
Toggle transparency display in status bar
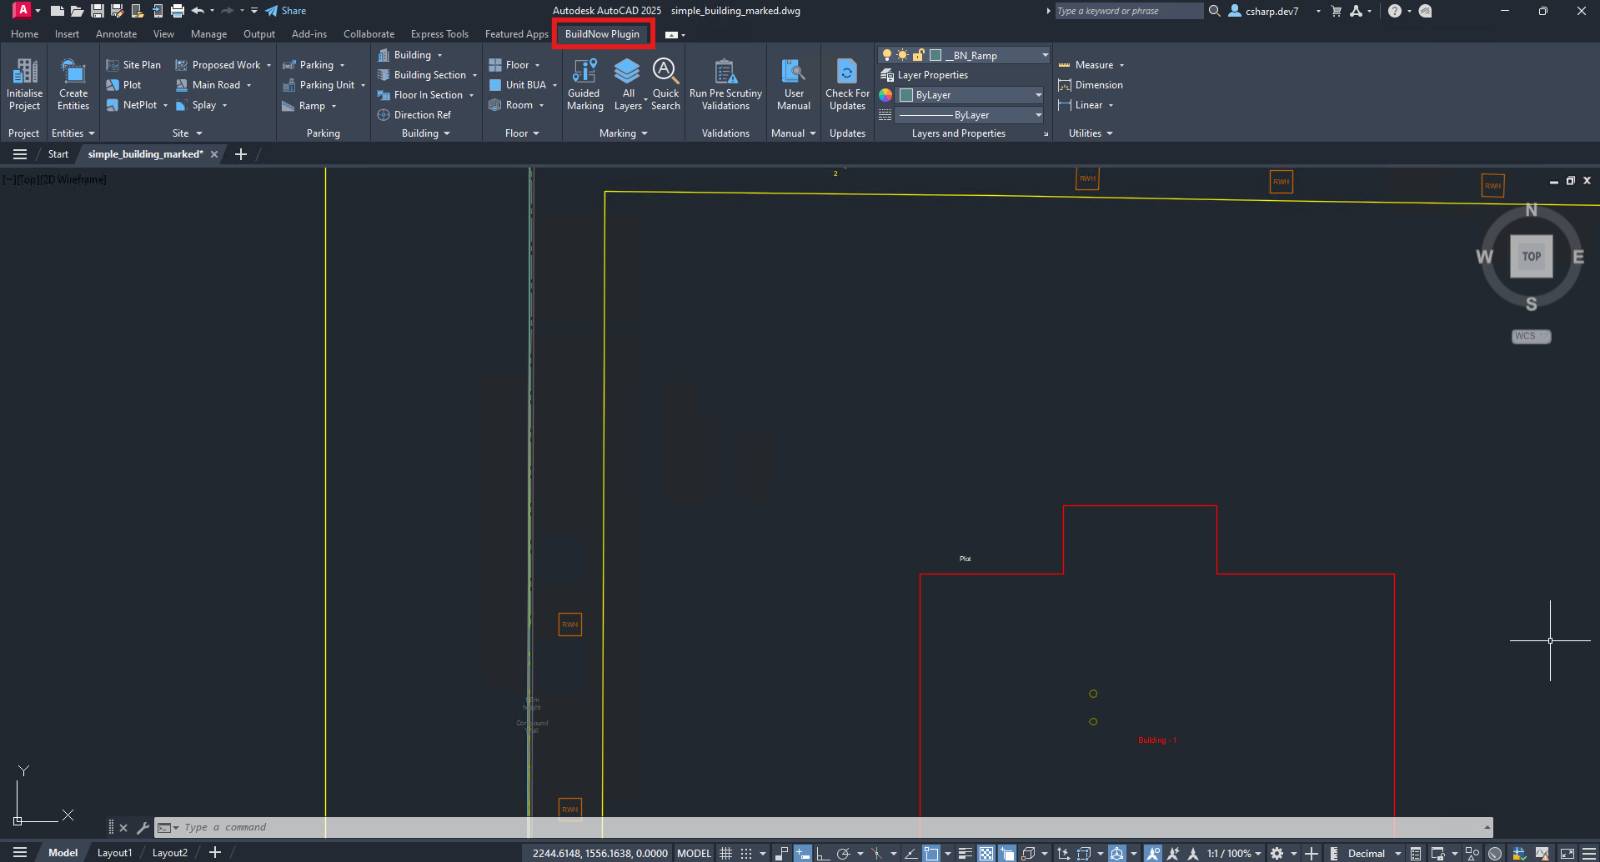(986, 853)
